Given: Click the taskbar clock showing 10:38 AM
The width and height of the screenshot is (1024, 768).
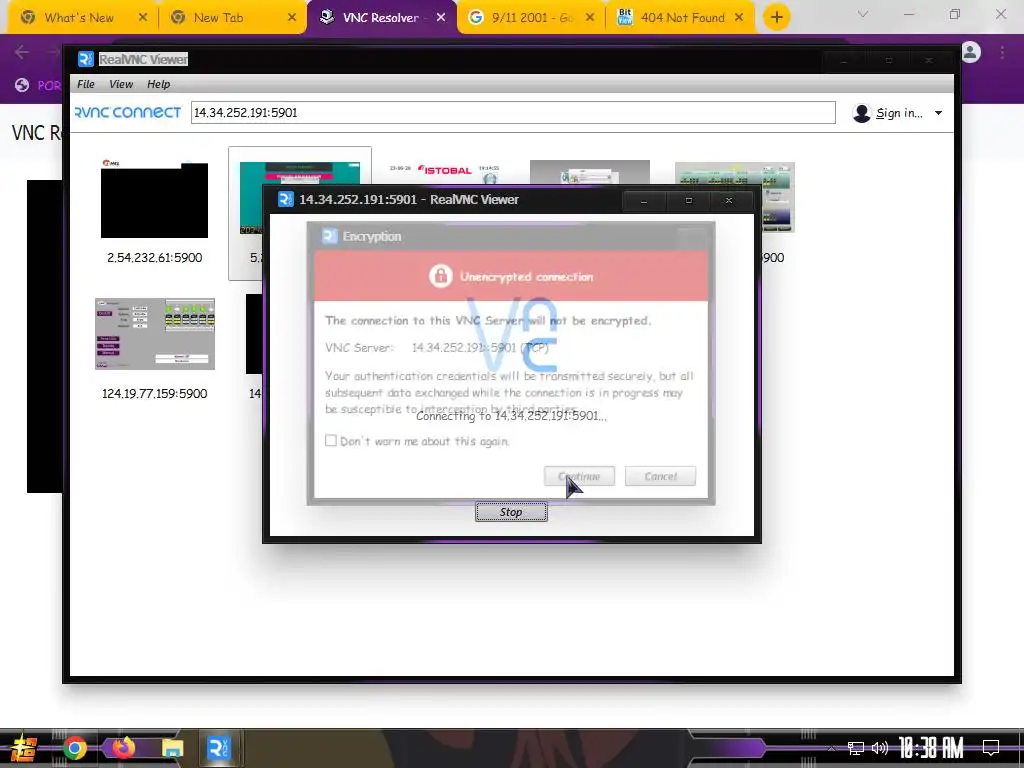Looking at the screenshot, I should 931,748.
